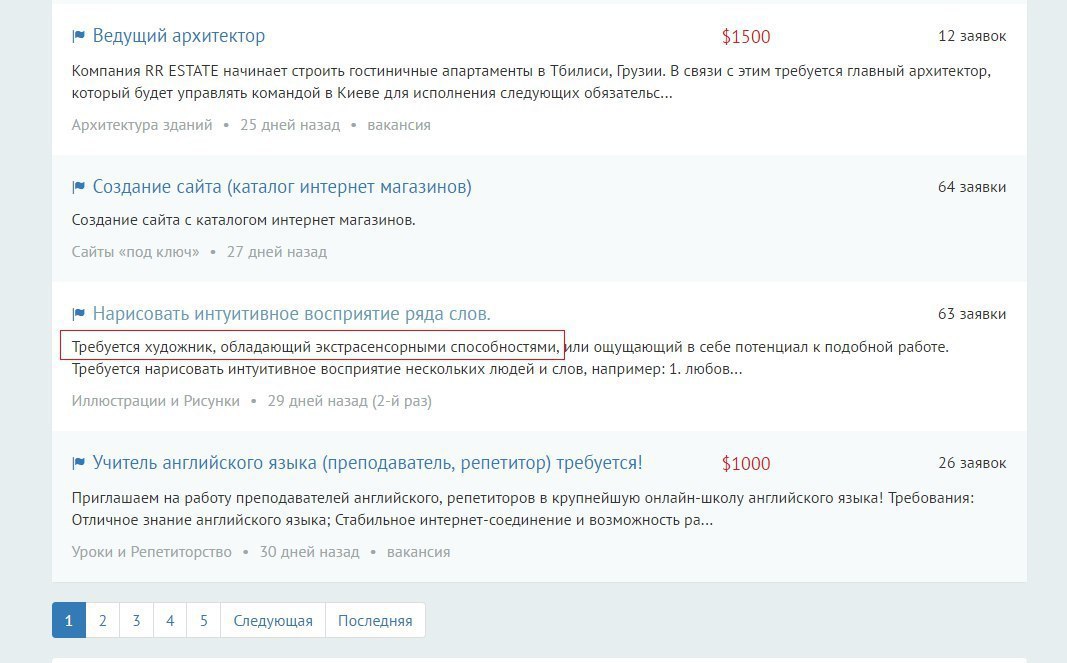Open "Нарисовать интуитивное восприятие ряда слов" project
This screenshot has width=1067, height=663.
click(291, 314)
